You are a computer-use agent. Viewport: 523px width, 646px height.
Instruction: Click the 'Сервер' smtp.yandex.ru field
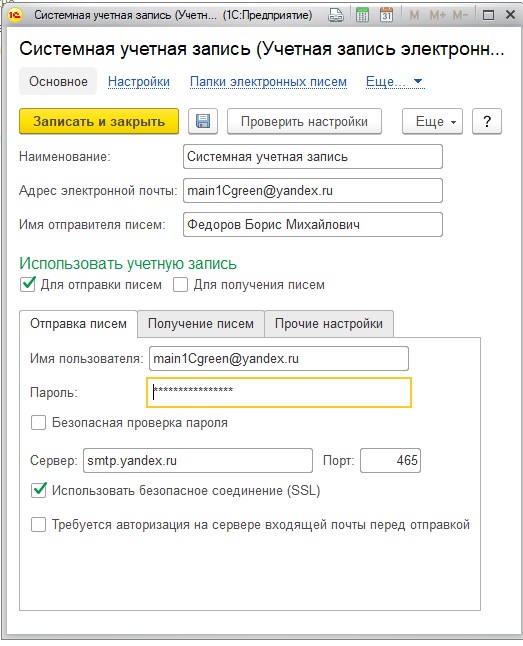click(198, 460)
